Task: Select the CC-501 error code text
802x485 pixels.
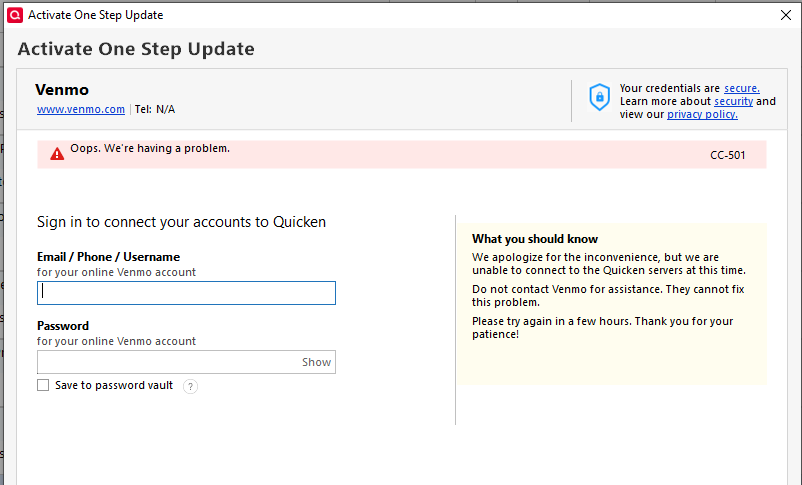Action: pyautogui.click(x=727, y=155)
